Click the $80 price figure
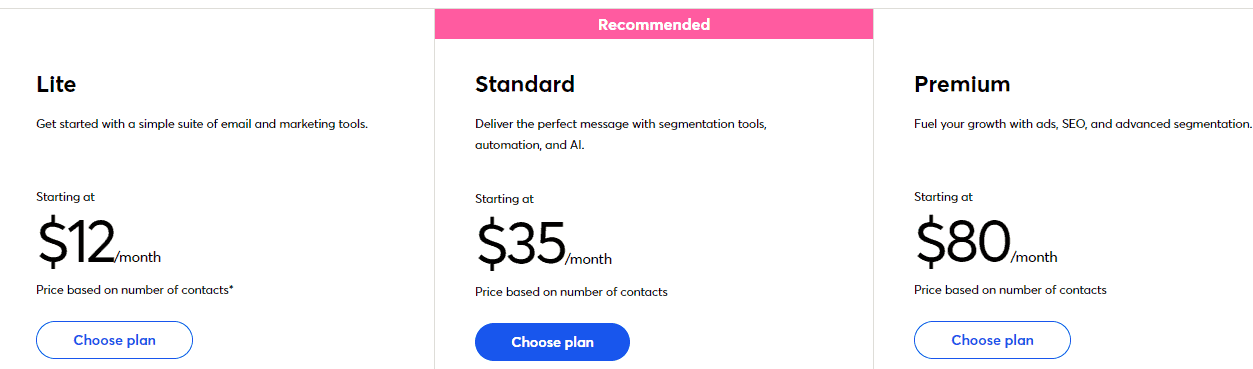1253x369 pixels. pyautogui.click(x=962, y=243)
